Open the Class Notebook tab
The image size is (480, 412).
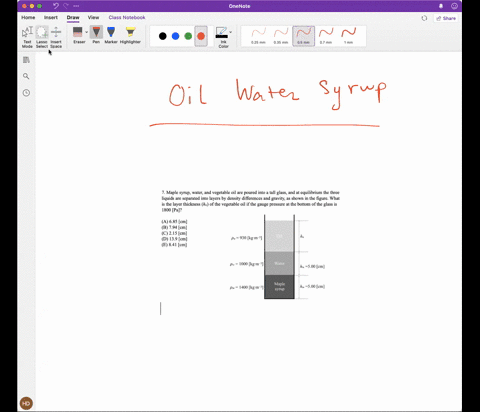(x=127, y=17)
